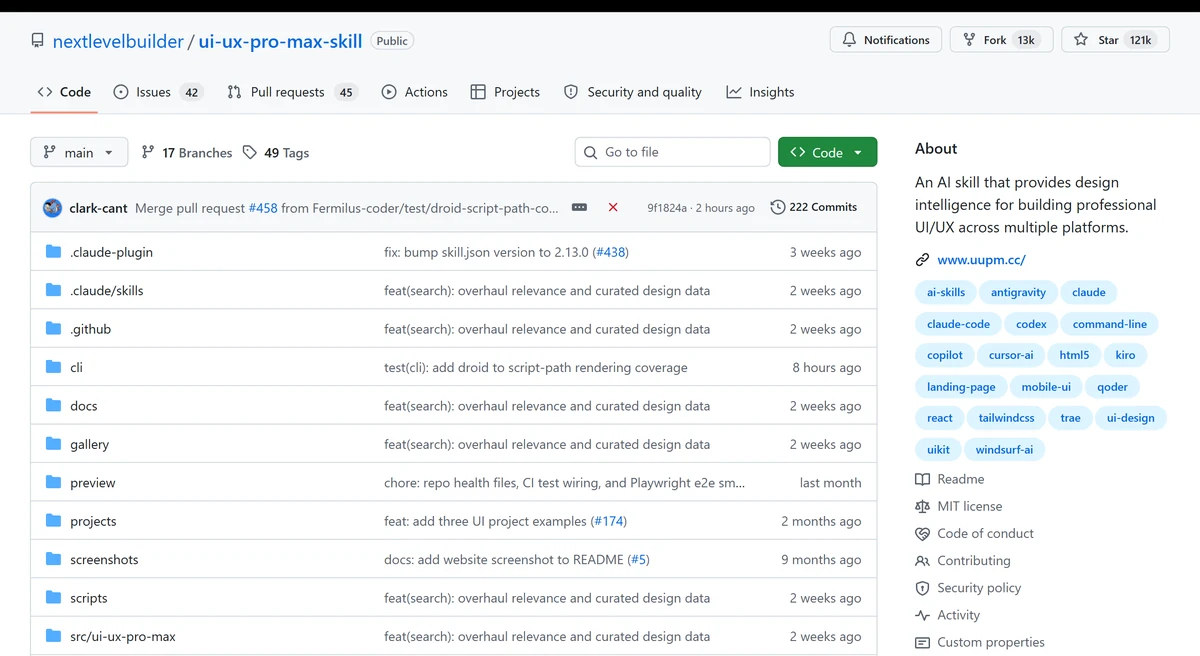Screen dimensions: 1200x656
Task: Click the failed checks red X icon
Action: pos(613,207)
